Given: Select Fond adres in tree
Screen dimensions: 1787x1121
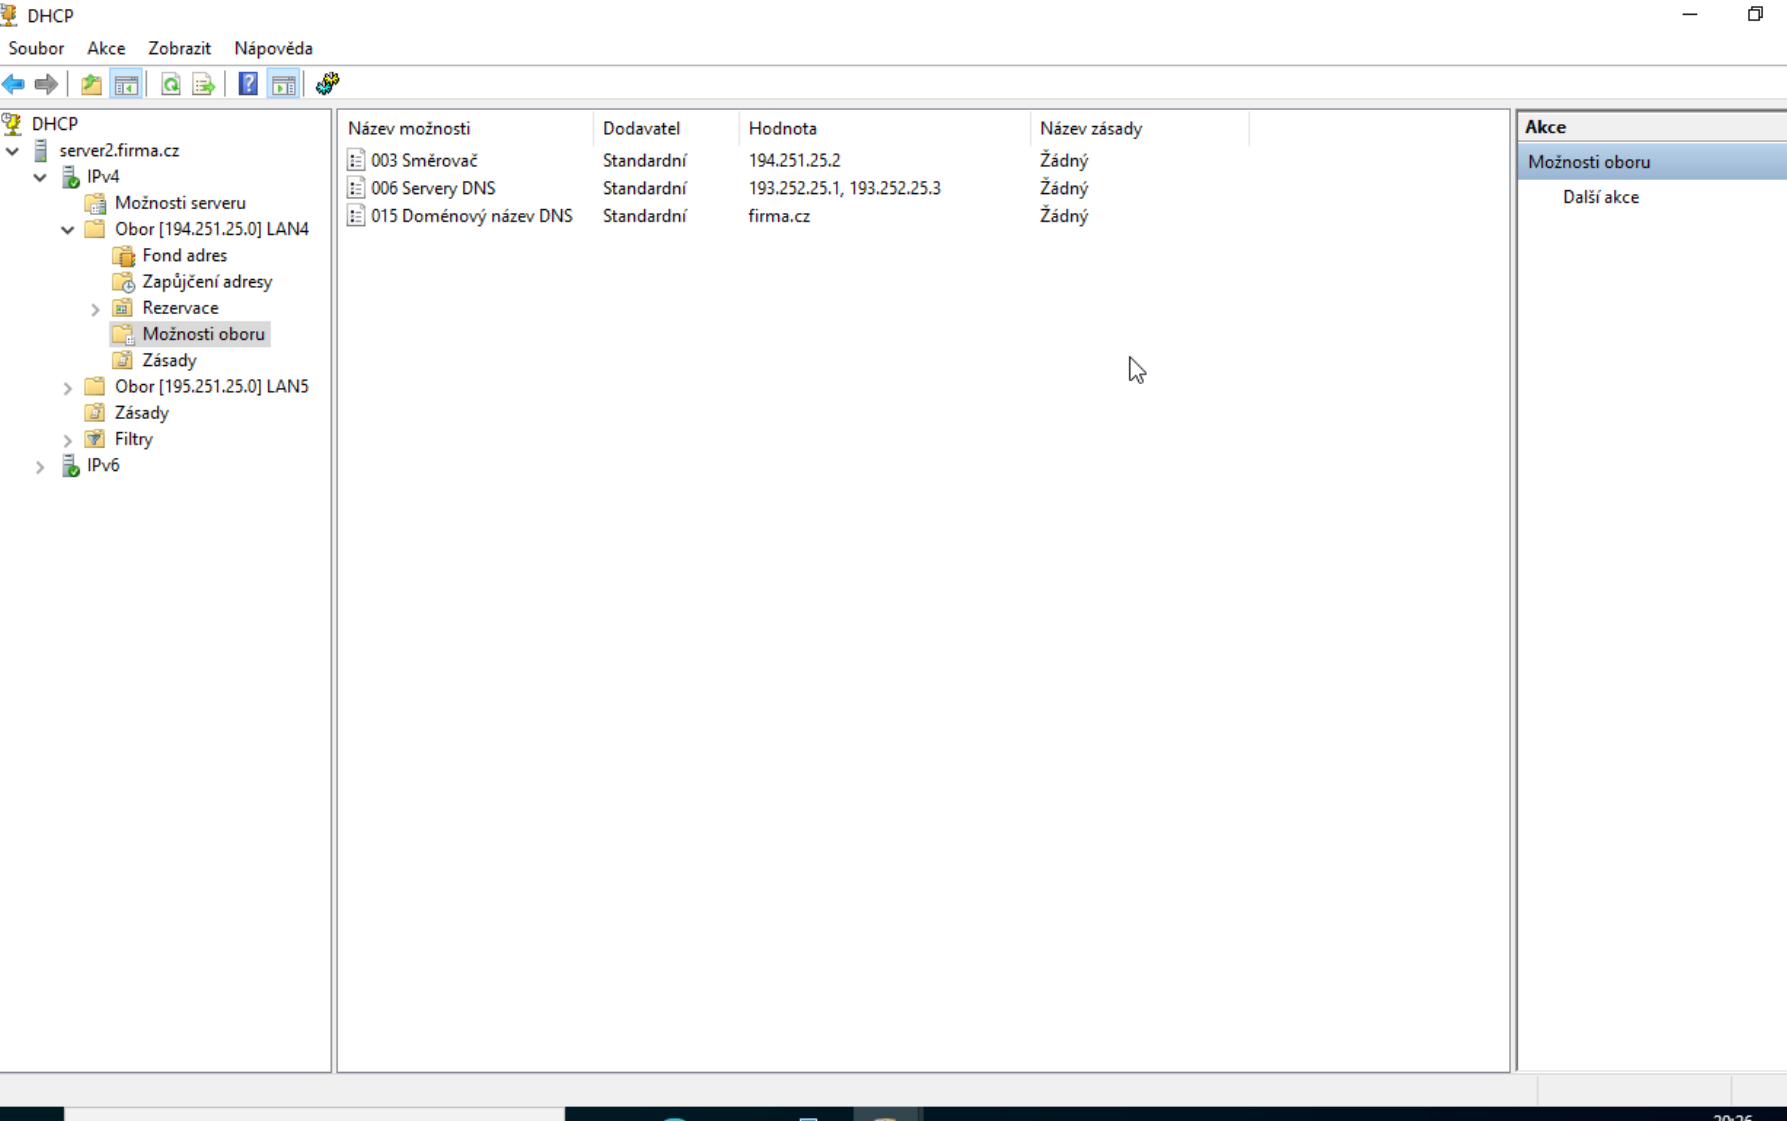Looking at the screenshot, I should coord(185,256).
